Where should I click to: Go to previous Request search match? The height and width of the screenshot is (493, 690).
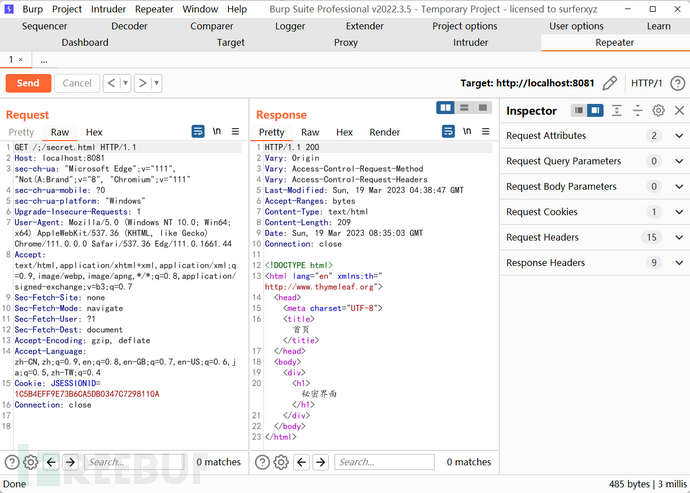pos(51,462)
